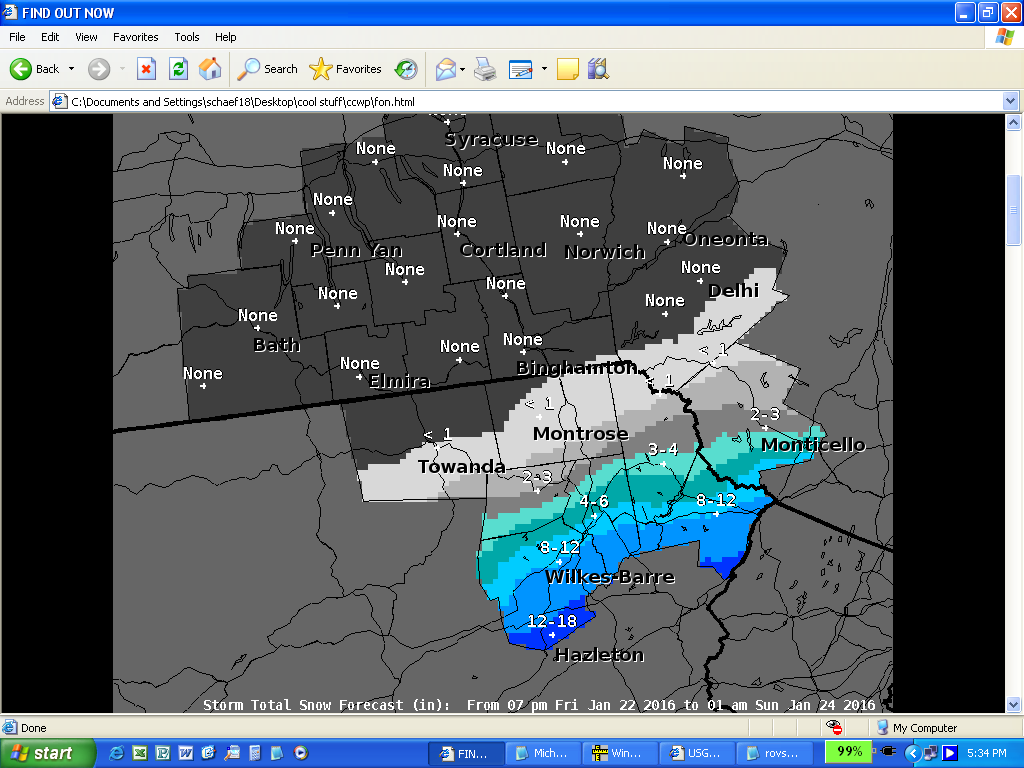
Task: Click the 99% battery indicator
Action: click(x=850, y=752)
